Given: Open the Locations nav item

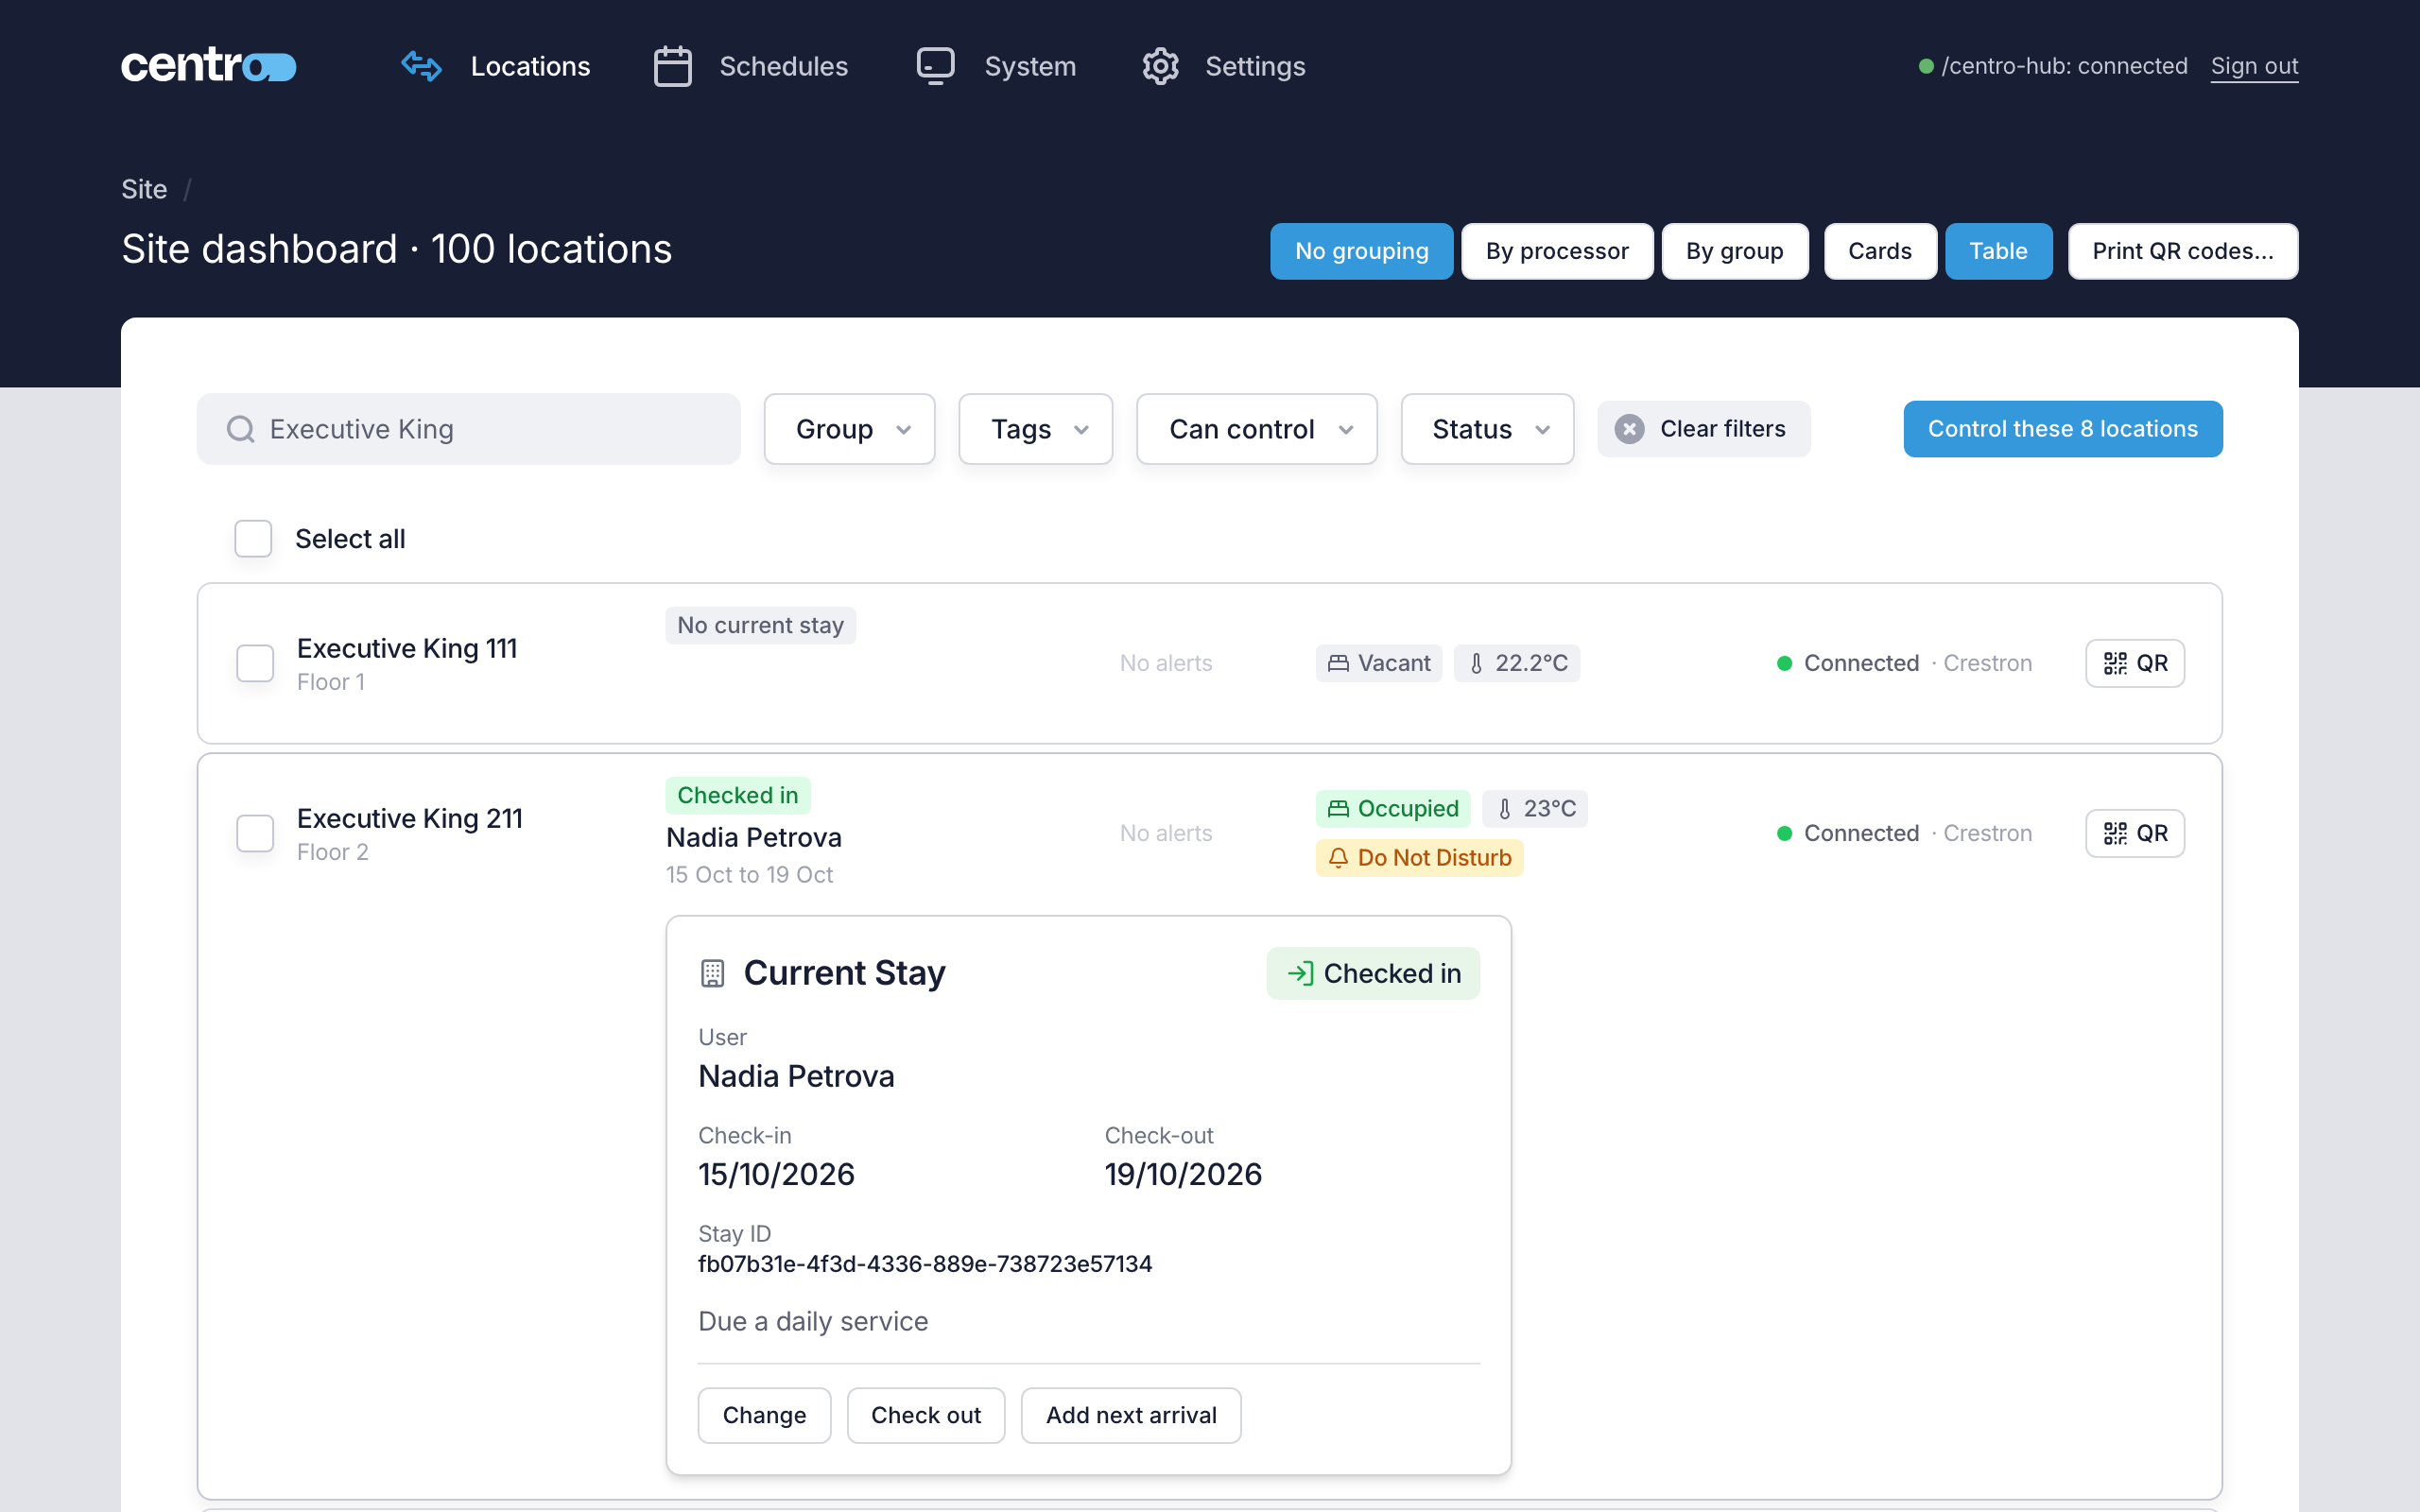Looking at the screenshot, I should coord(496,66).
